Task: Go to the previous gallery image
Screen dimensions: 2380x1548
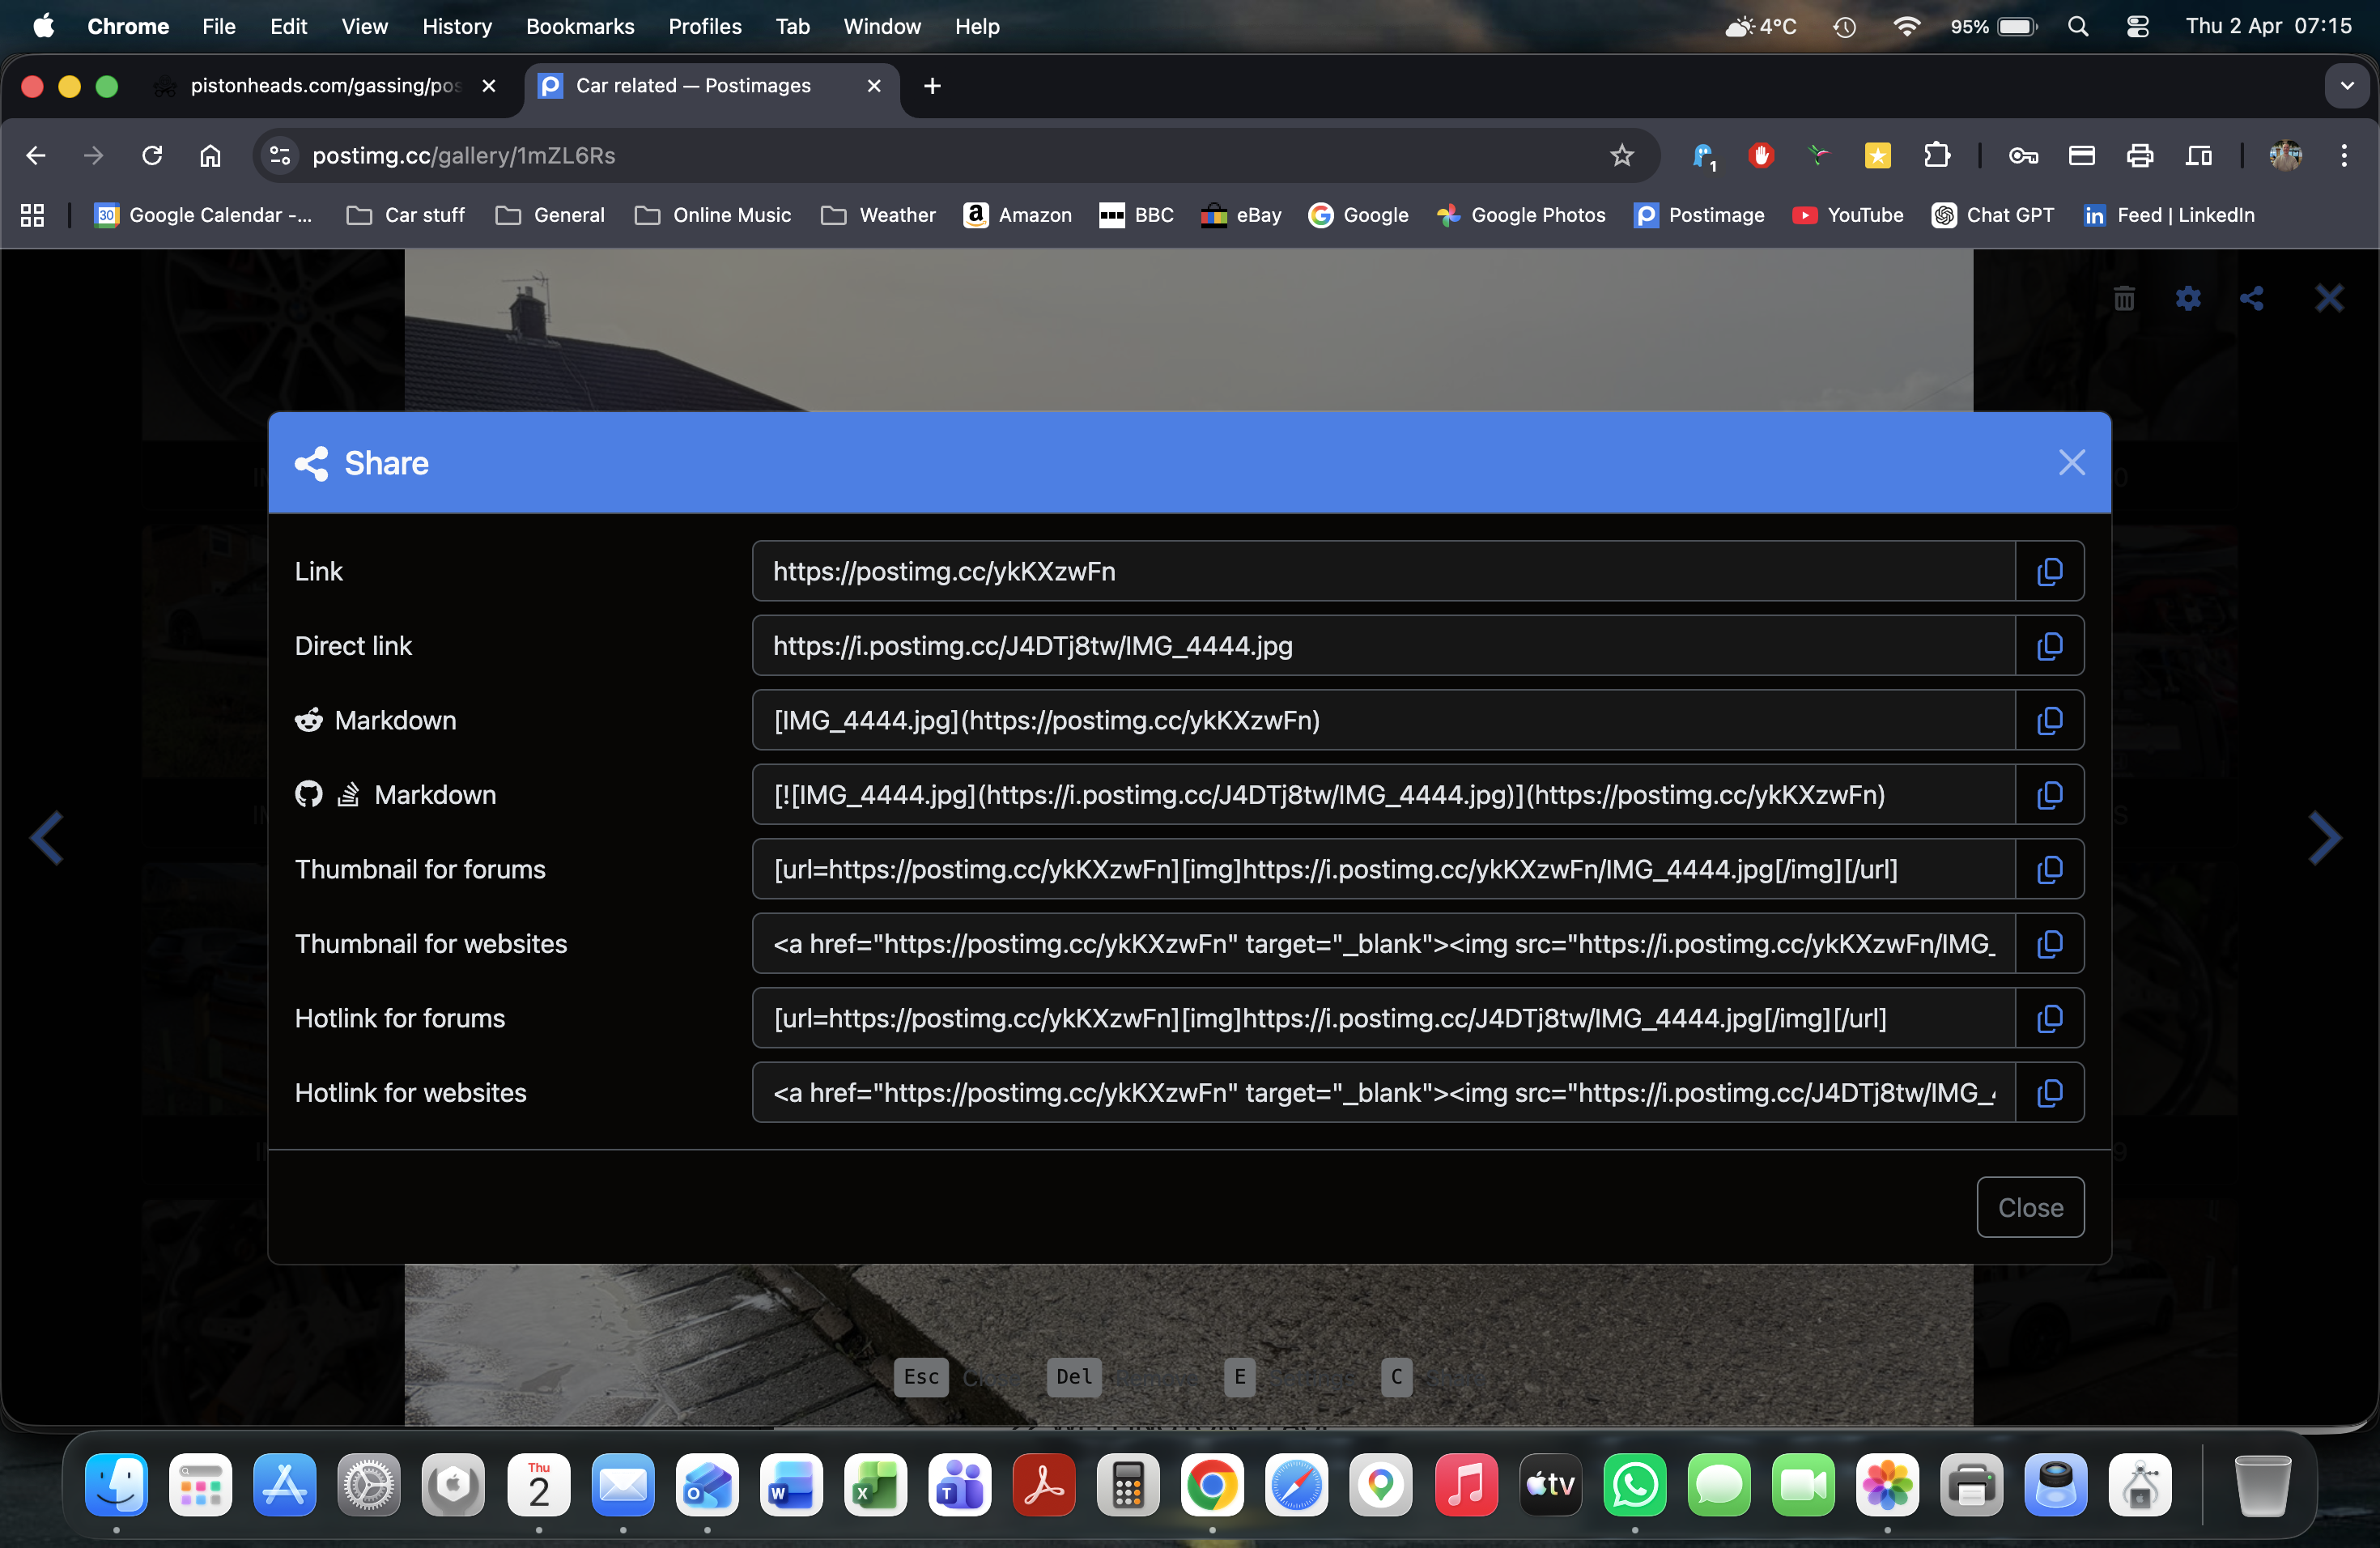Action: pyautogui.click(x=47, y=838)
